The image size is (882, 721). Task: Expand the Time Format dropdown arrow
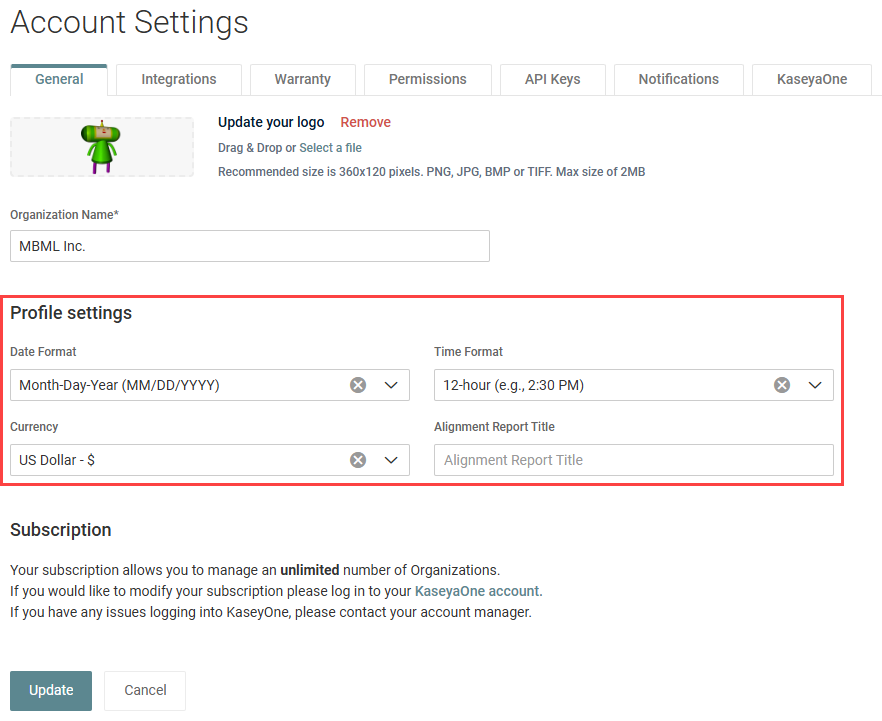[x=815, y=385]
